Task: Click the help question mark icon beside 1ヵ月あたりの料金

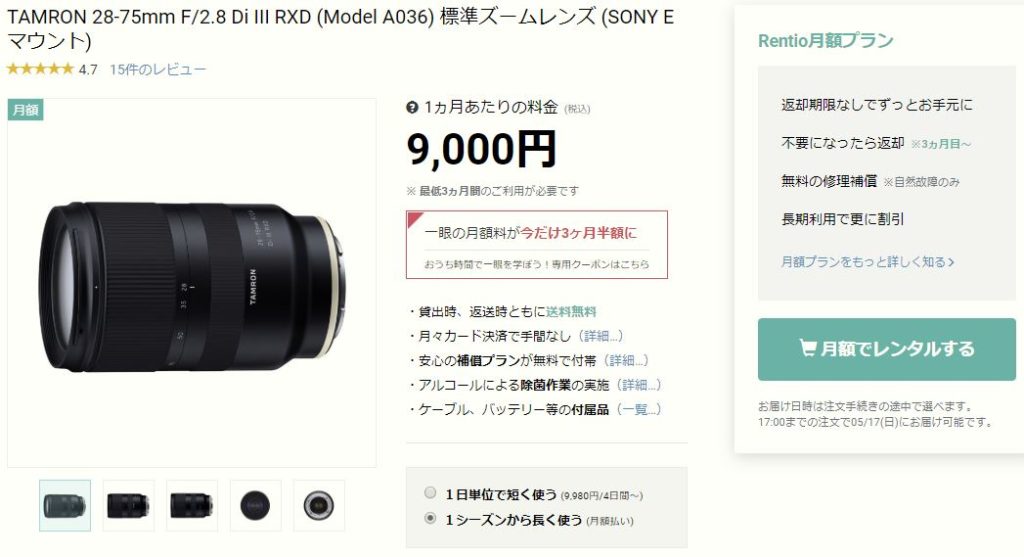Action: [x=412, y=107]
